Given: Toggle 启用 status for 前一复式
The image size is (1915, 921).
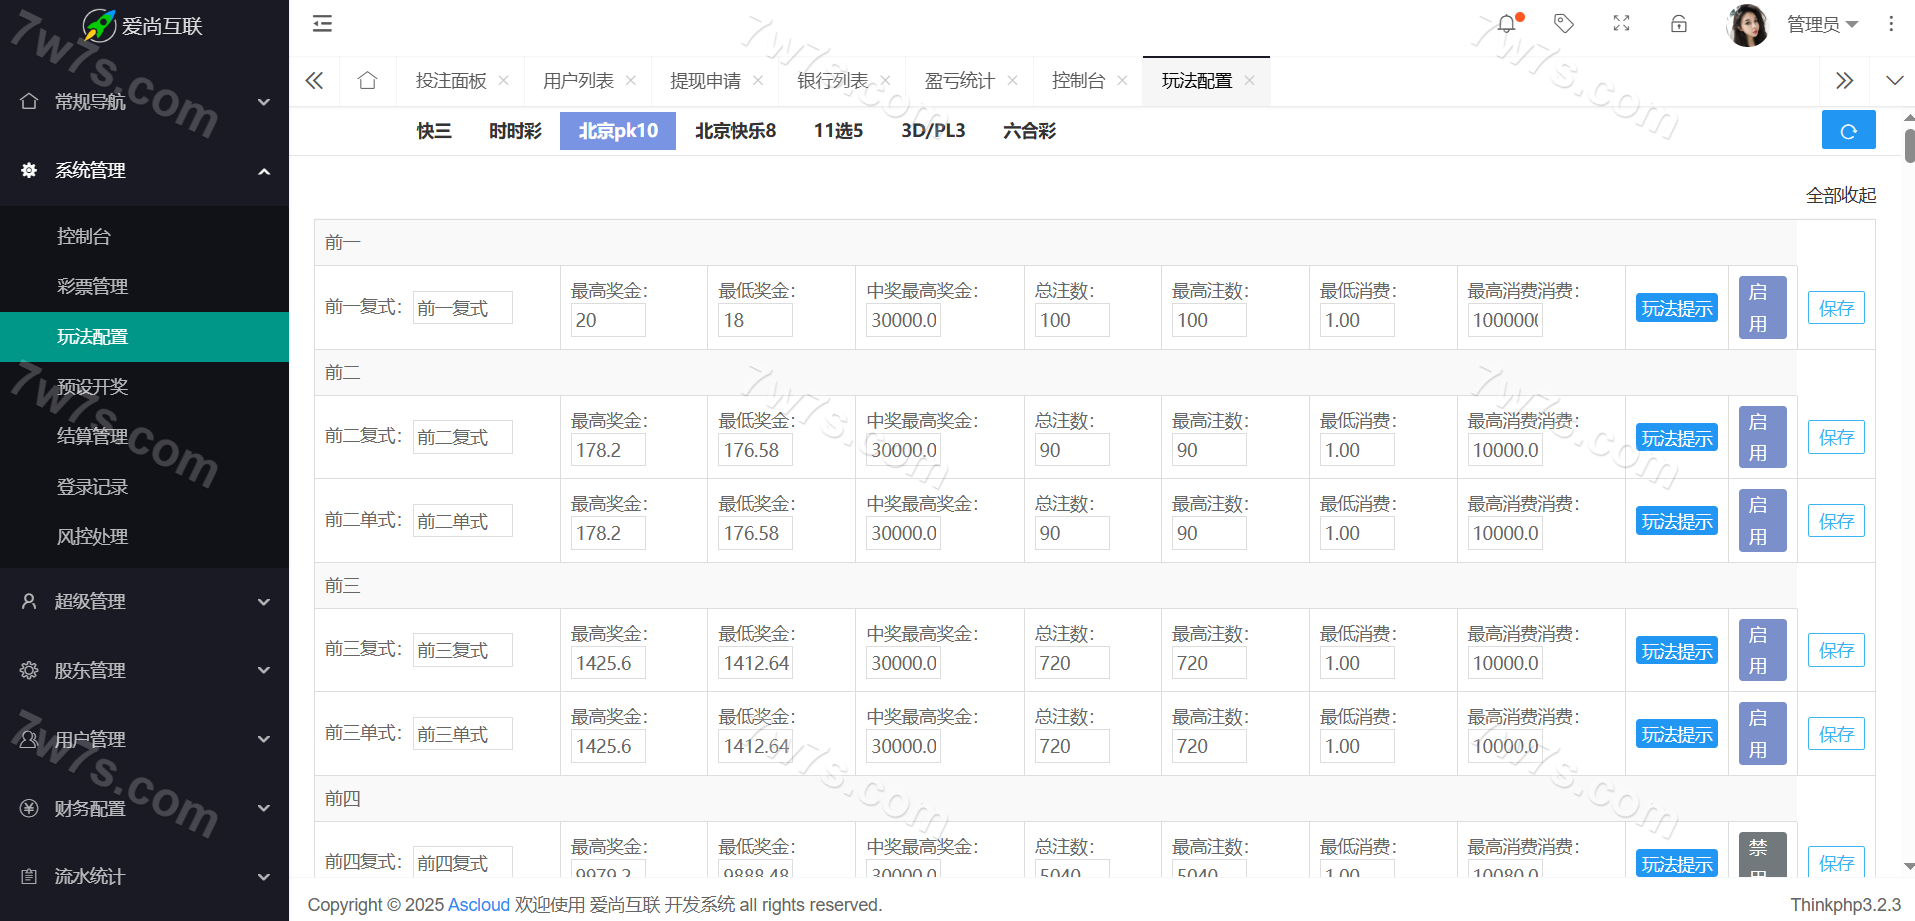Looking at the screenshot, I should tap(1761, 308).
